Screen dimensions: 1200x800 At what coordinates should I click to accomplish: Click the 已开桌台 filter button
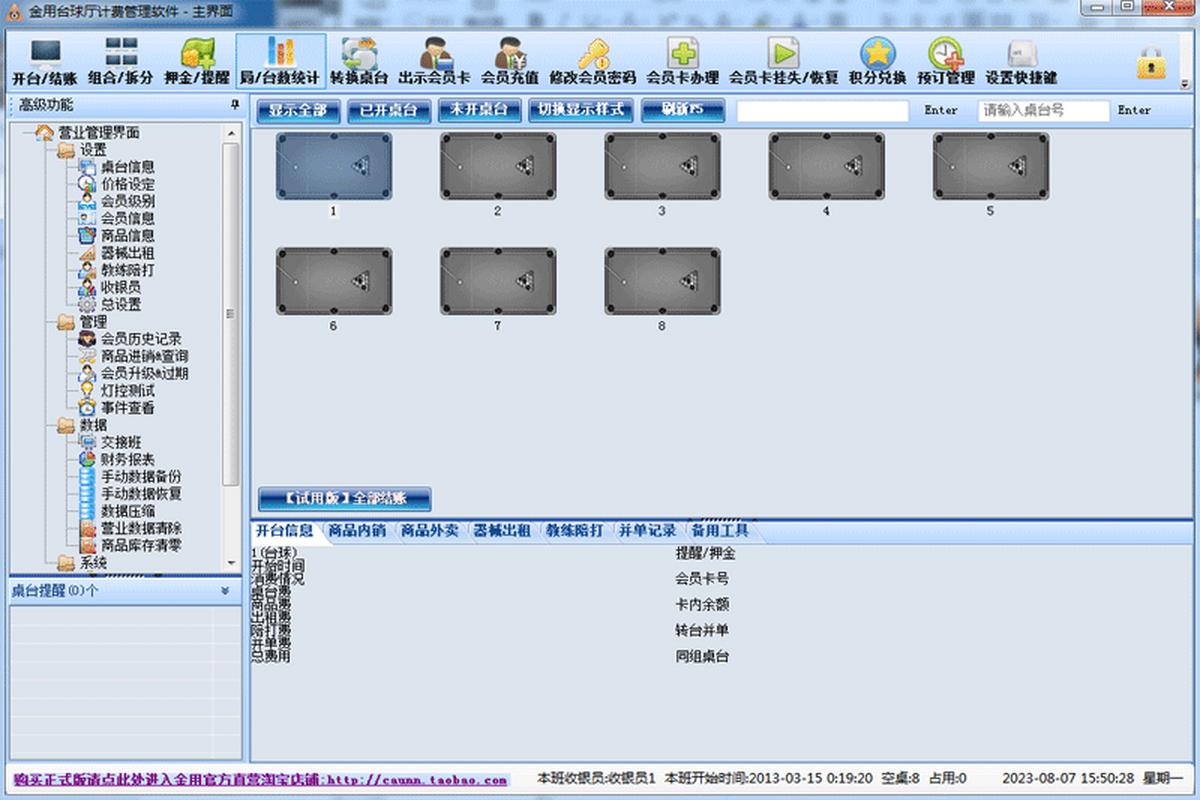click(389, 110)
